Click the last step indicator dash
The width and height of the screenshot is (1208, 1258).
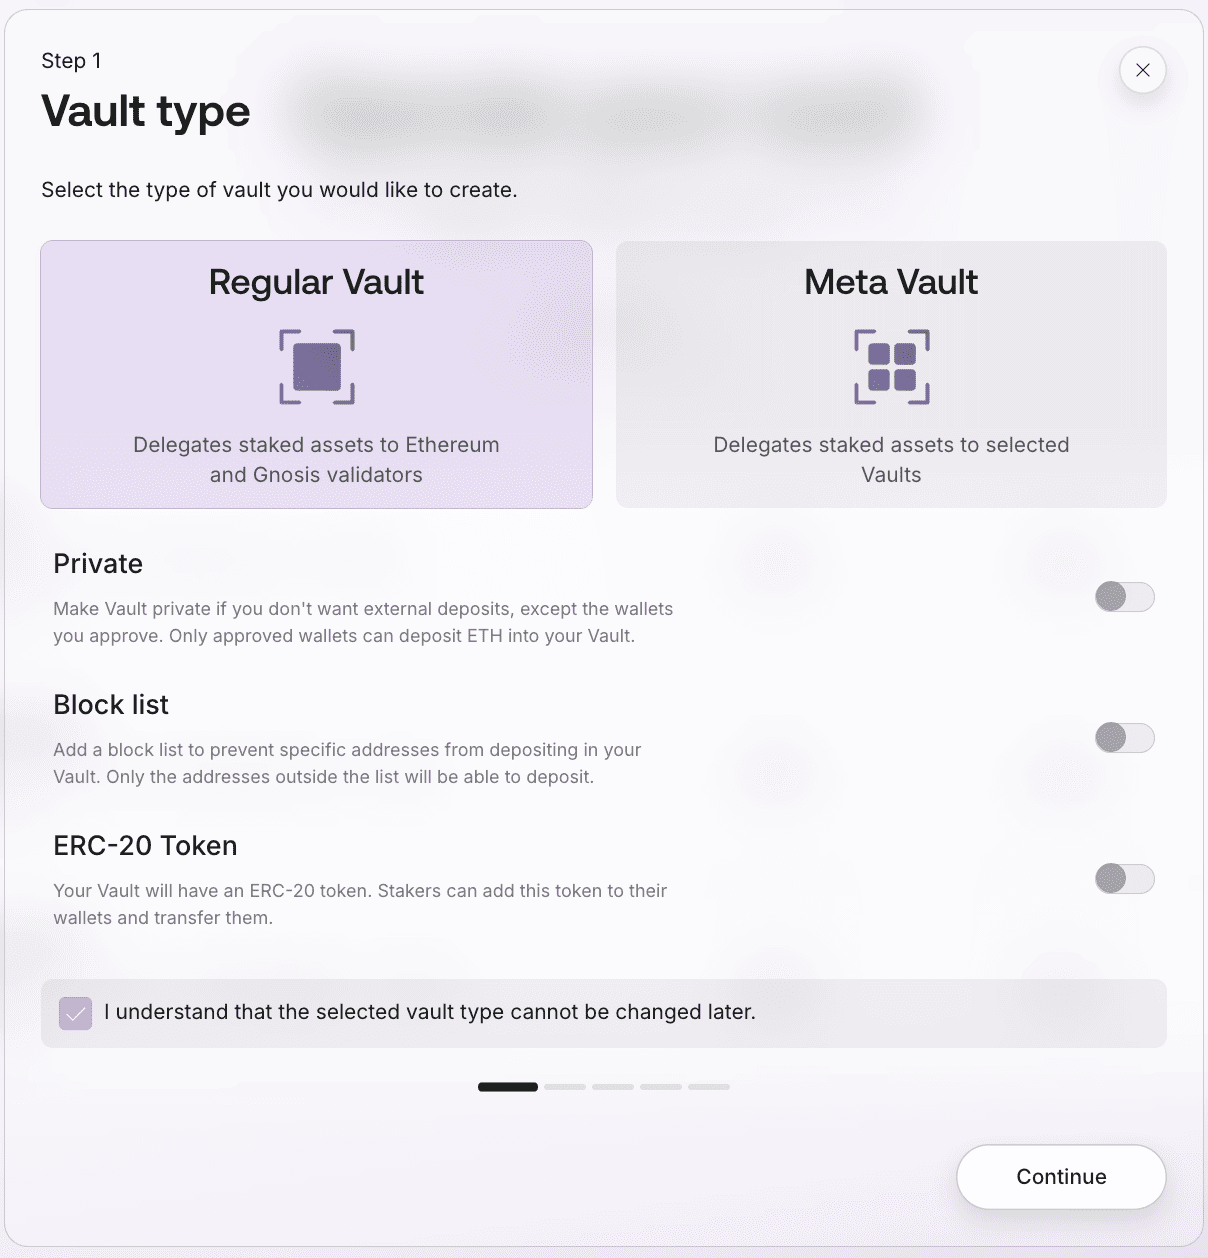coord(709,1087)
